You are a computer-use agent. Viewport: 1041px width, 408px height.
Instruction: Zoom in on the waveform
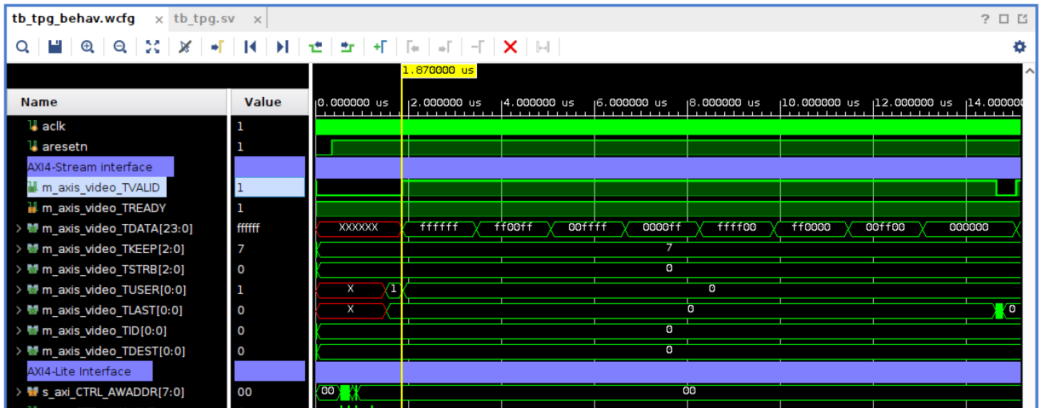[88, 47]
